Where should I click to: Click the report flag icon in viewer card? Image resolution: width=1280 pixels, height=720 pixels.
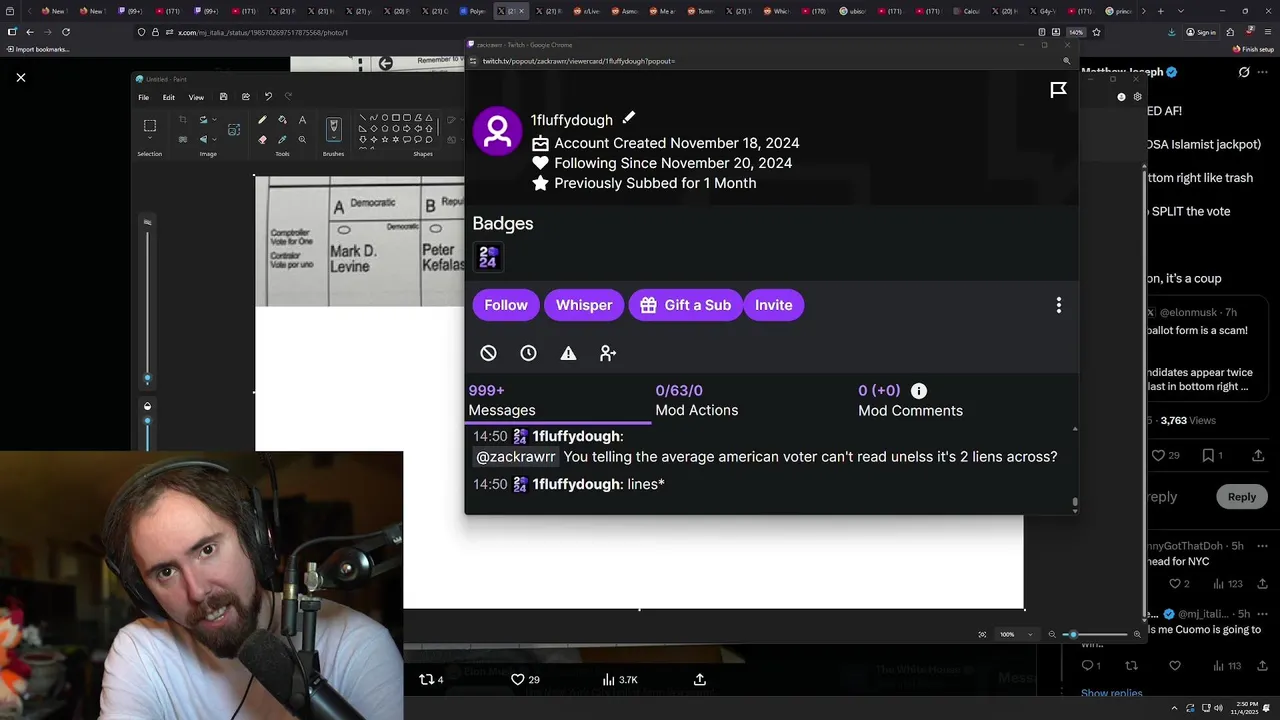click(x=1059, y=90)
